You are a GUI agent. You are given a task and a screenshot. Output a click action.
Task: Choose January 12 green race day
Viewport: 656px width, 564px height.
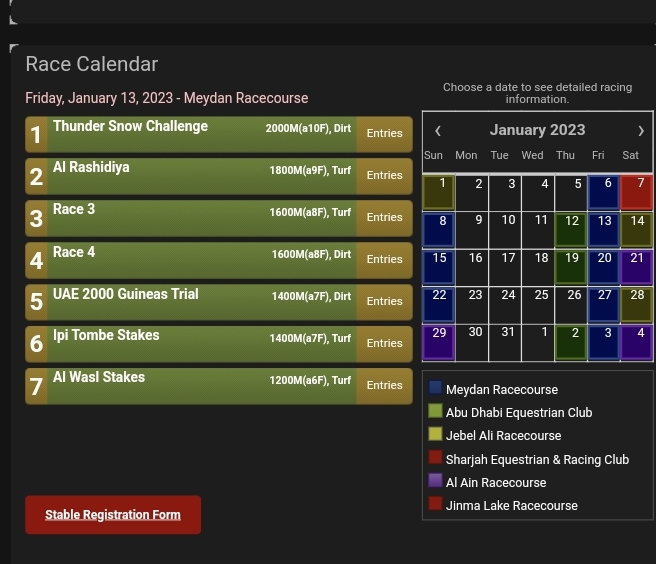click(x=571, y=230)
